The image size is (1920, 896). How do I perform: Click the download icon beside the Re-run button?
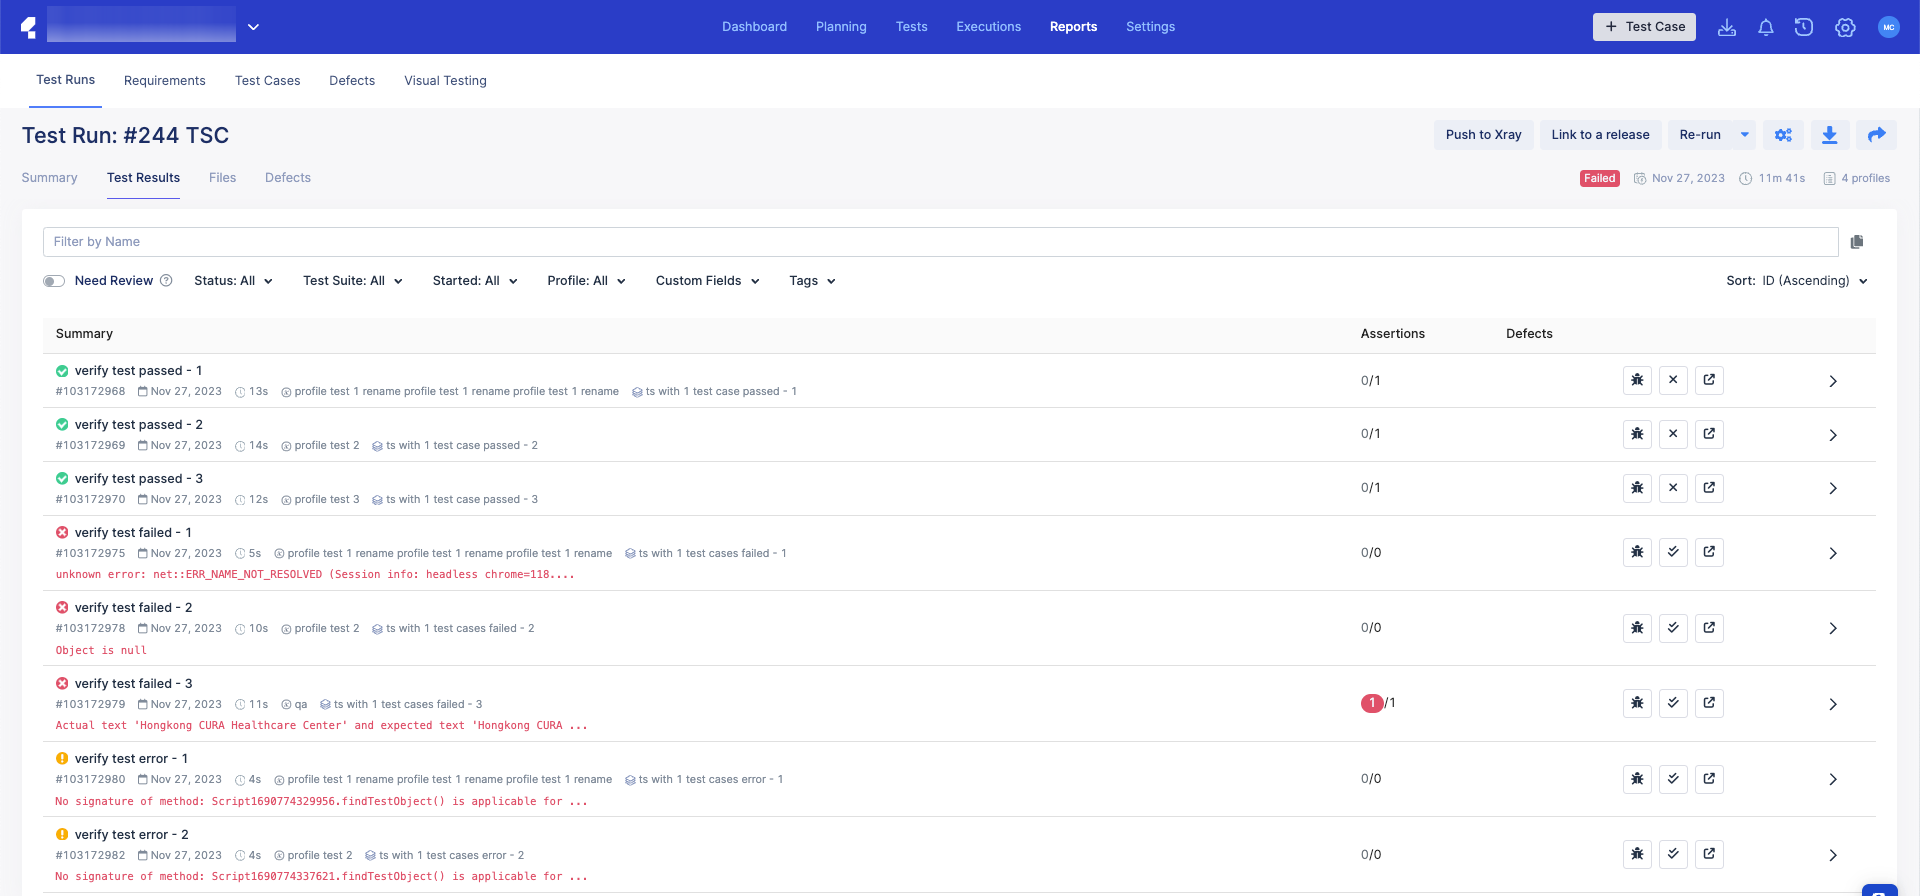click(1829, 135)
